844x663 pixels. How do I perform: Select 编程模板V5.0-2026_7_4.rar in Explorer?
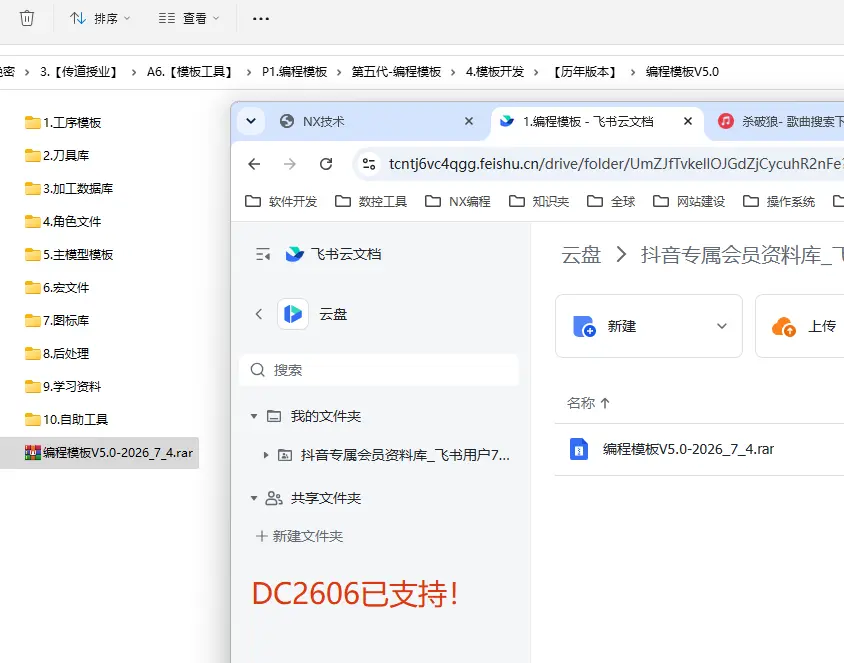99,453
